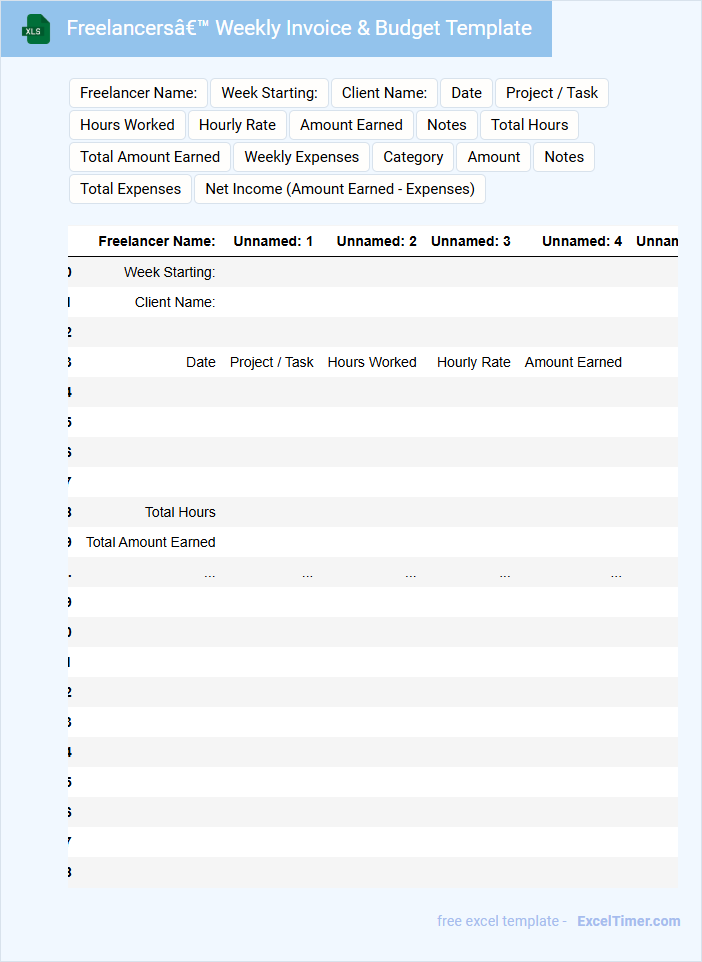Select the "Total Expenses" tag chip
The height and width of the screenshot is (962, 702).
tap(130, 189)
